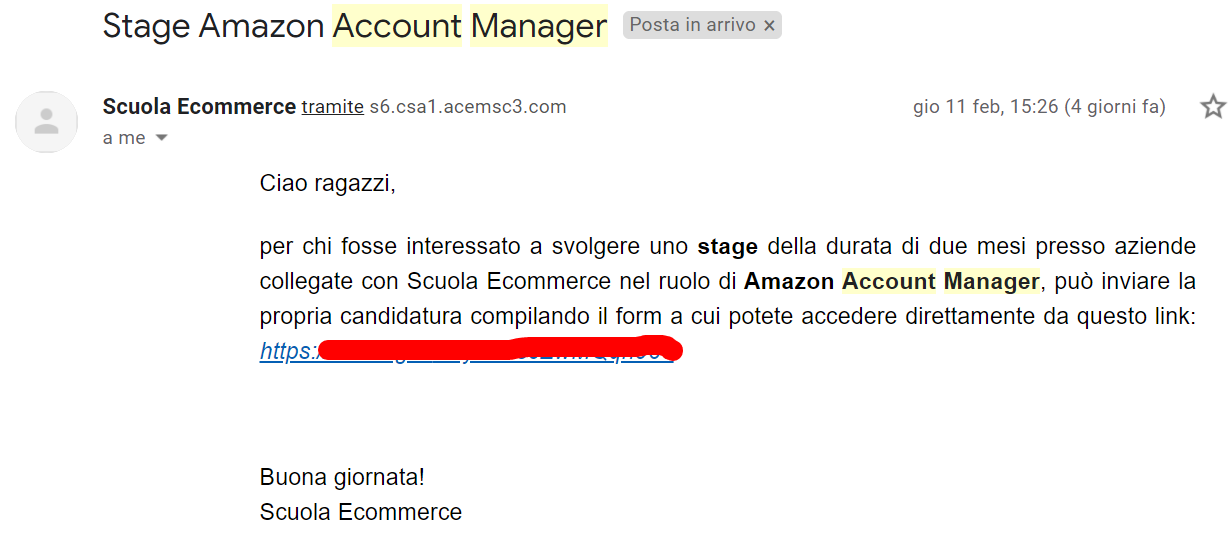Click bold 'Amazon Account Manager' in body text
Screen dimensions: 1231x543
point(892,281)
